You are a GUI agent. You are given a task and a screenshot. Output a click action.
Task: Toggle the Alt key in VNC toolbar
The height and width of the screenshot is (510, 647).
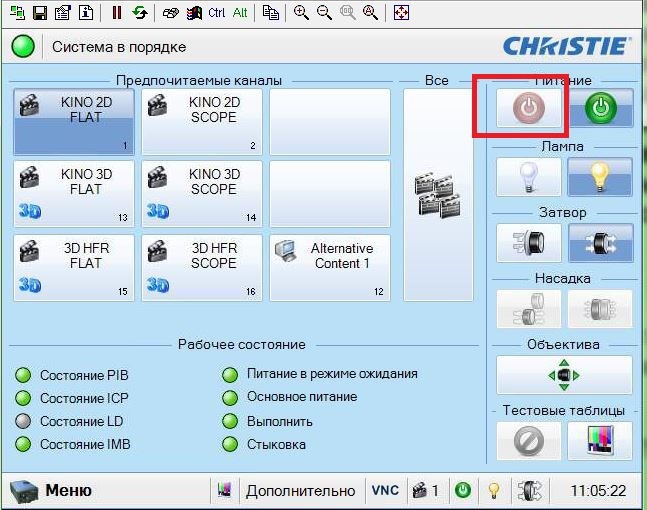[x=240, y=13]
